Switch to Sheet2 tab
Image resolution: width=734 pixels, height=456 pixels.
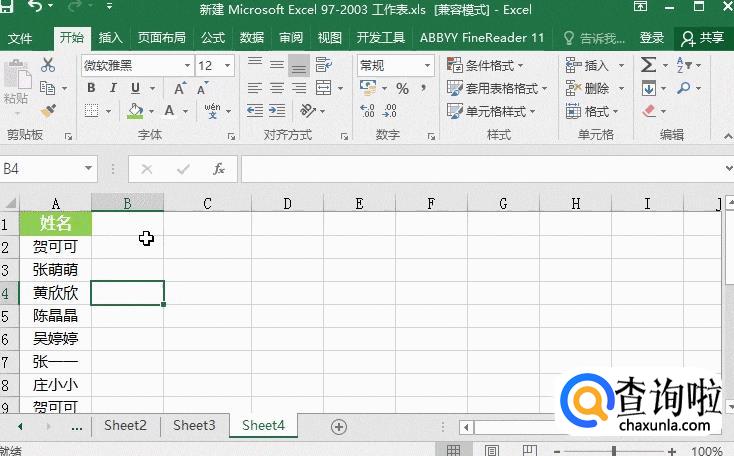(125, 425)
